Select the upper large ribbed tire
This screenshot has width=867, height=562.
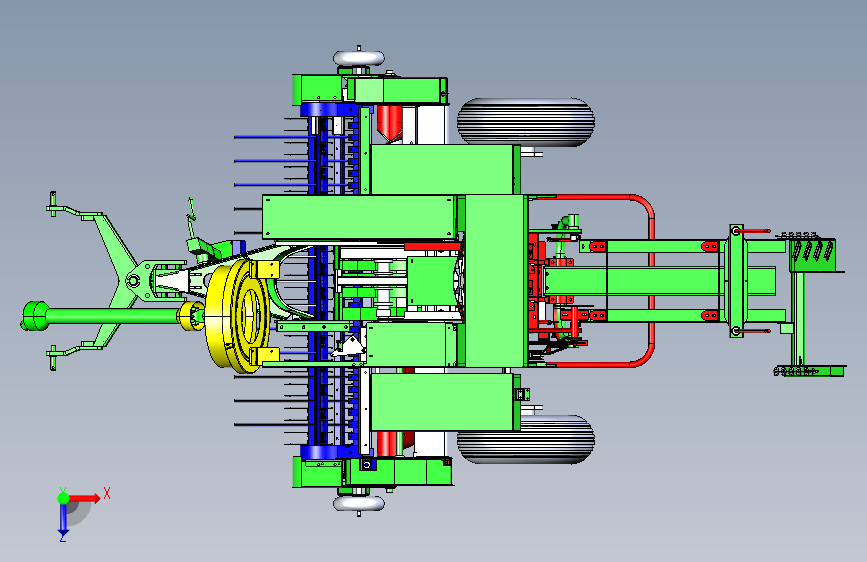click(x=525, y=123)
